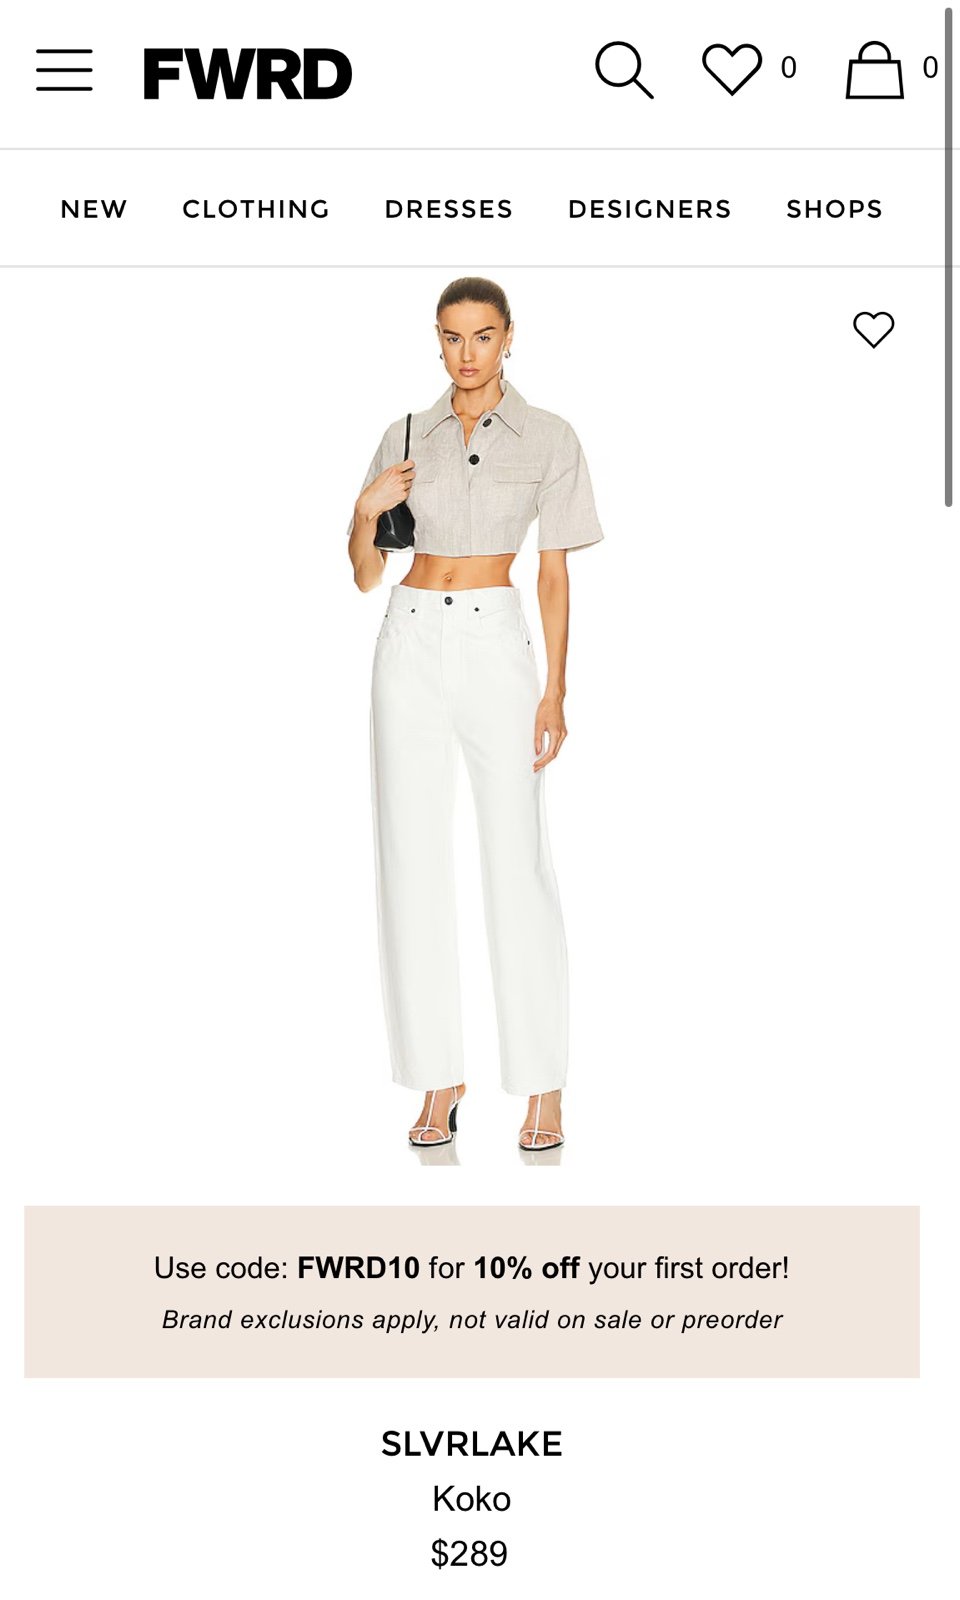Click the $289 price
The width and height of the screenshot is (960, 1600).
[x=469, y=1553]
